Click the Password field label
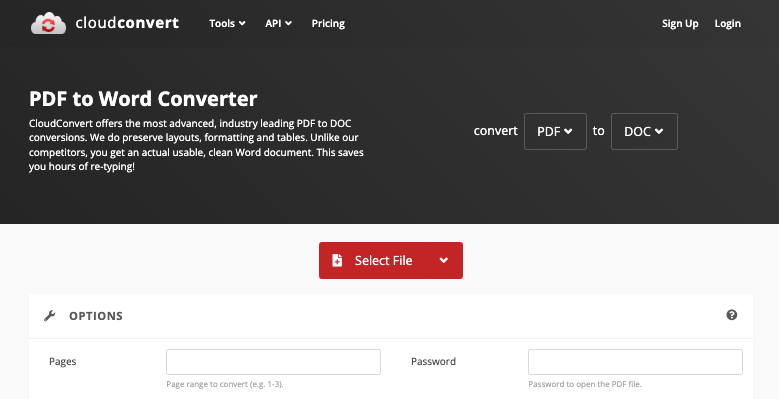Image resolution: width=779 pixels, height=399 pixels. click(x=433, y=361)
